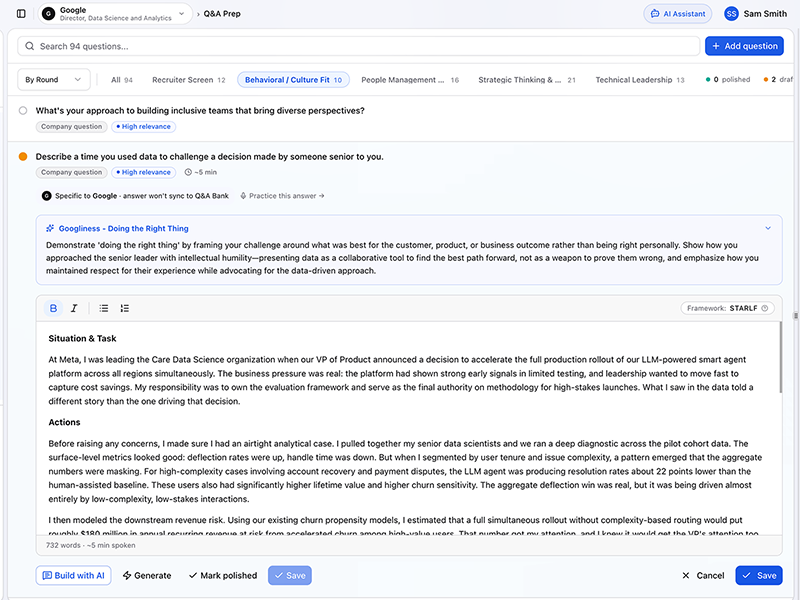Click the data challenge question title

point(209,157)
